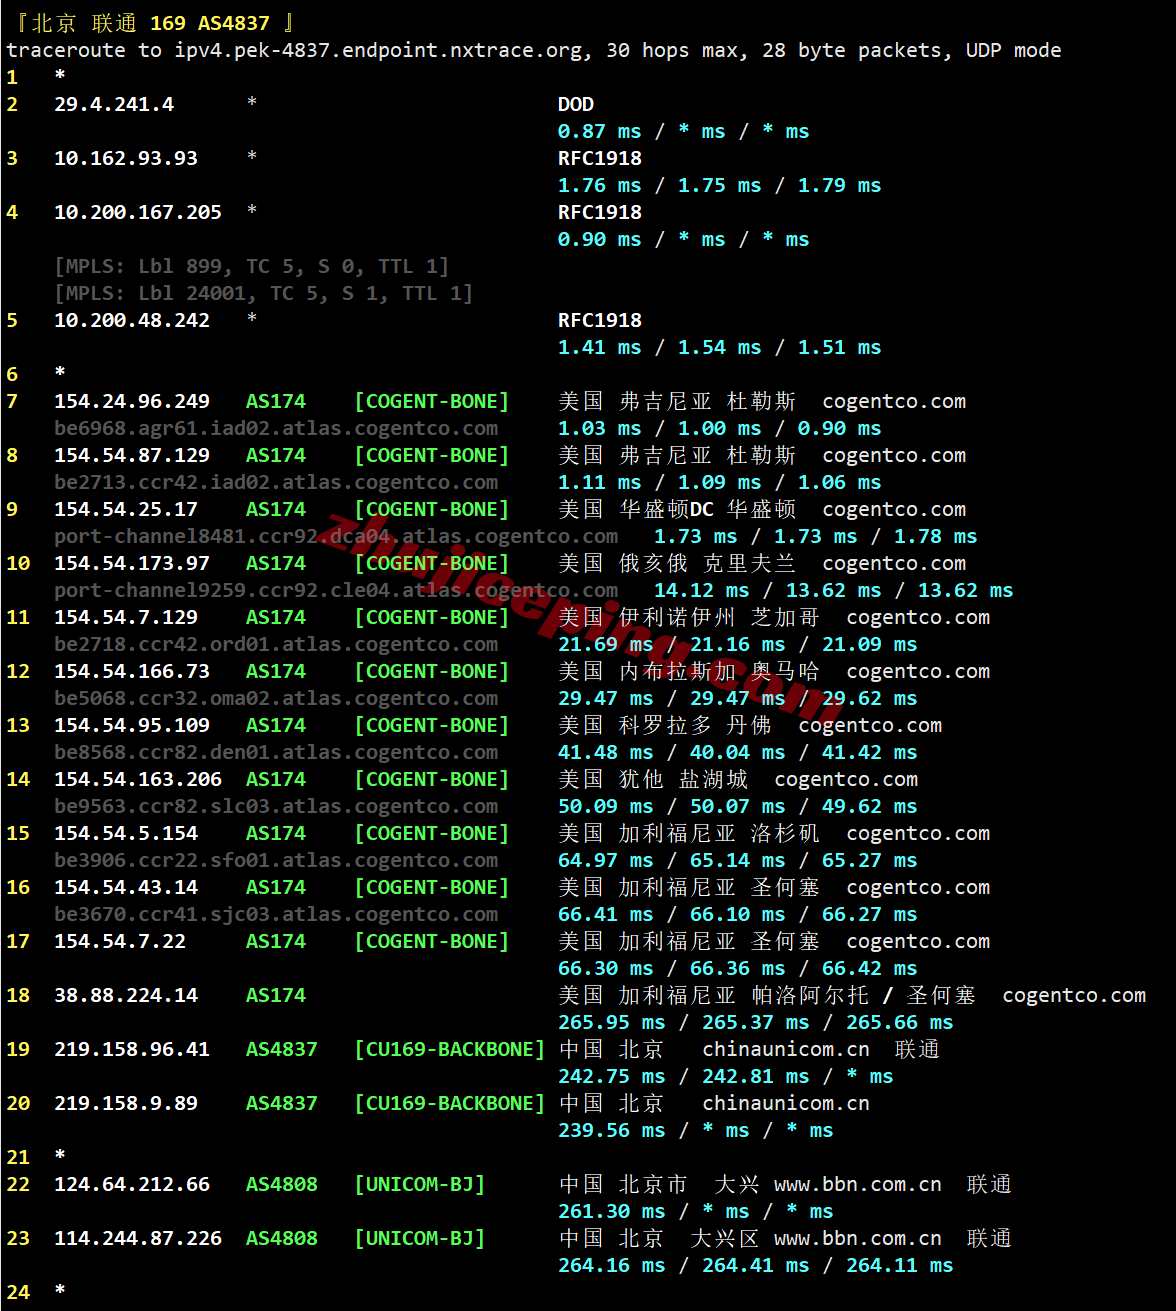Select the MPLS Lbl 899 line
Viewport: 1176px width, 1311px height.
(x=252, y=266)
